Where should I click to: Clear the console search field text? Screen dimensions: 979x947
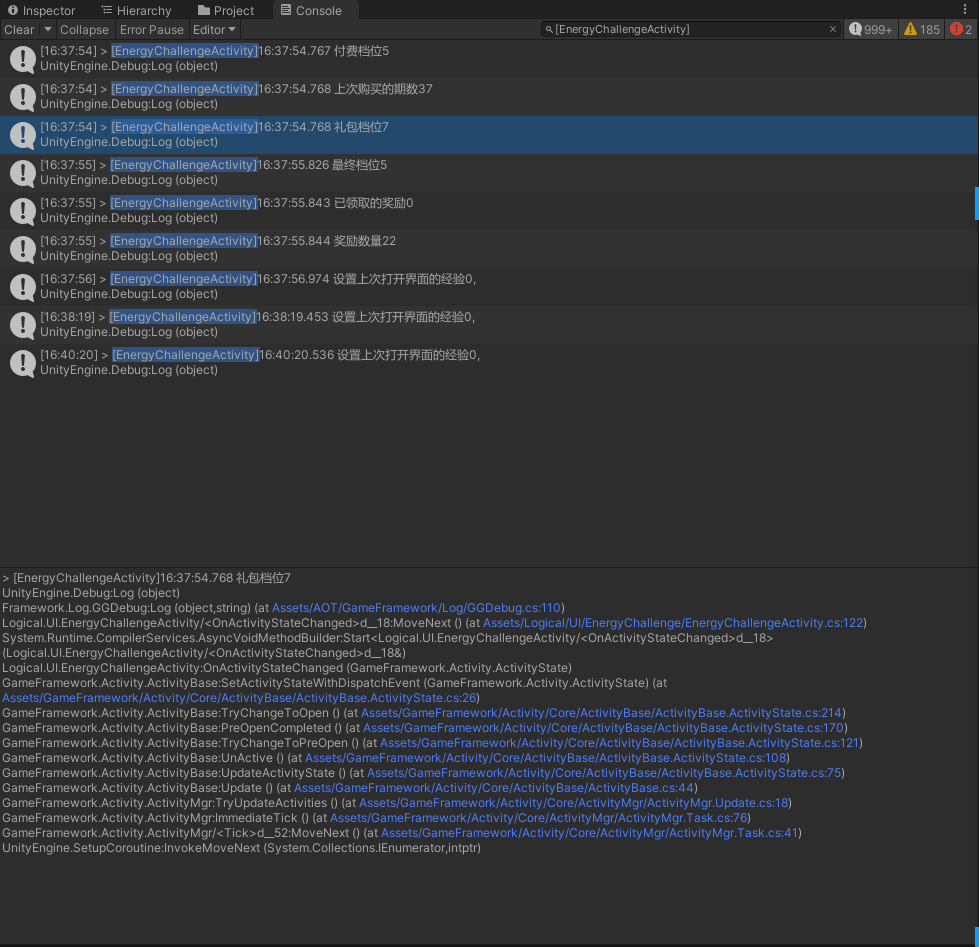click(833, 30)
